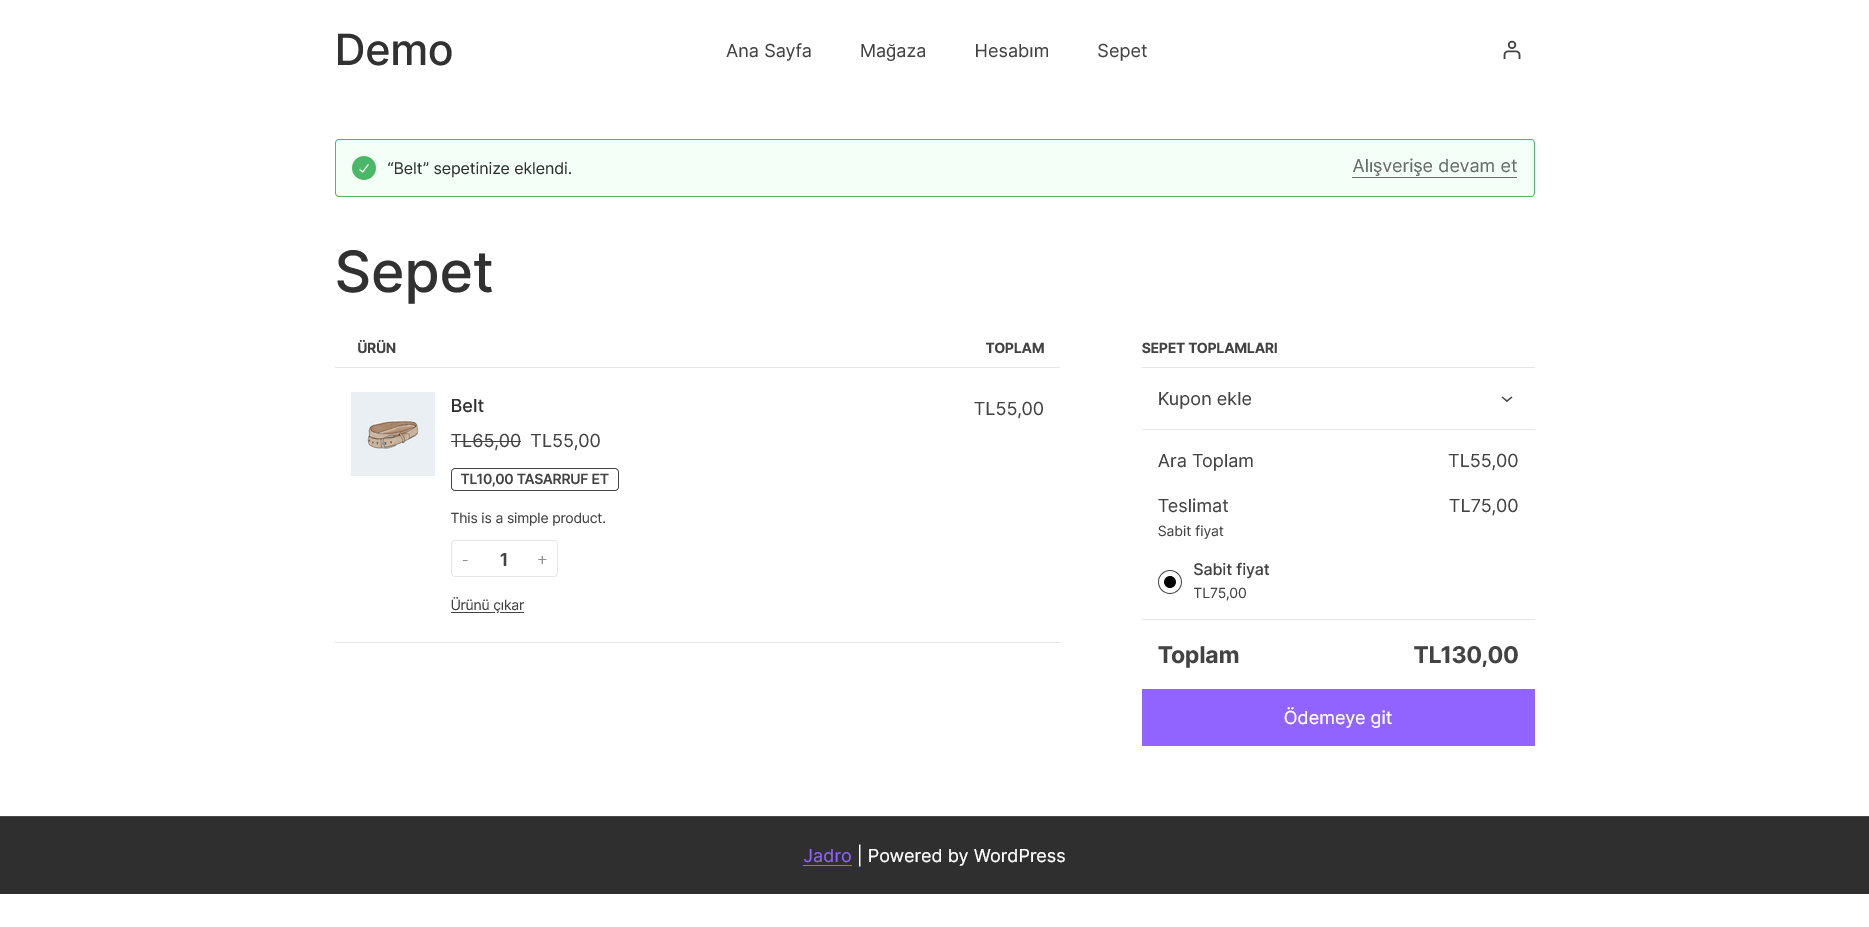
Task: Visit the Jadro footer link
Action: click(x=827, y=856)
